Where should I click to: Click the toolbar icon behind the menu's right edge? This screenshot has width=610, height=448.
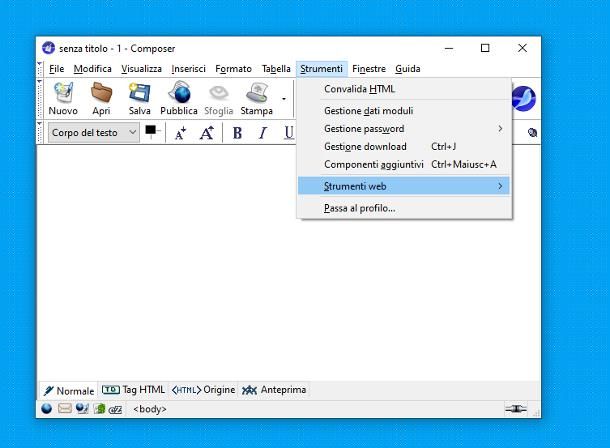(x=532, y=133)
